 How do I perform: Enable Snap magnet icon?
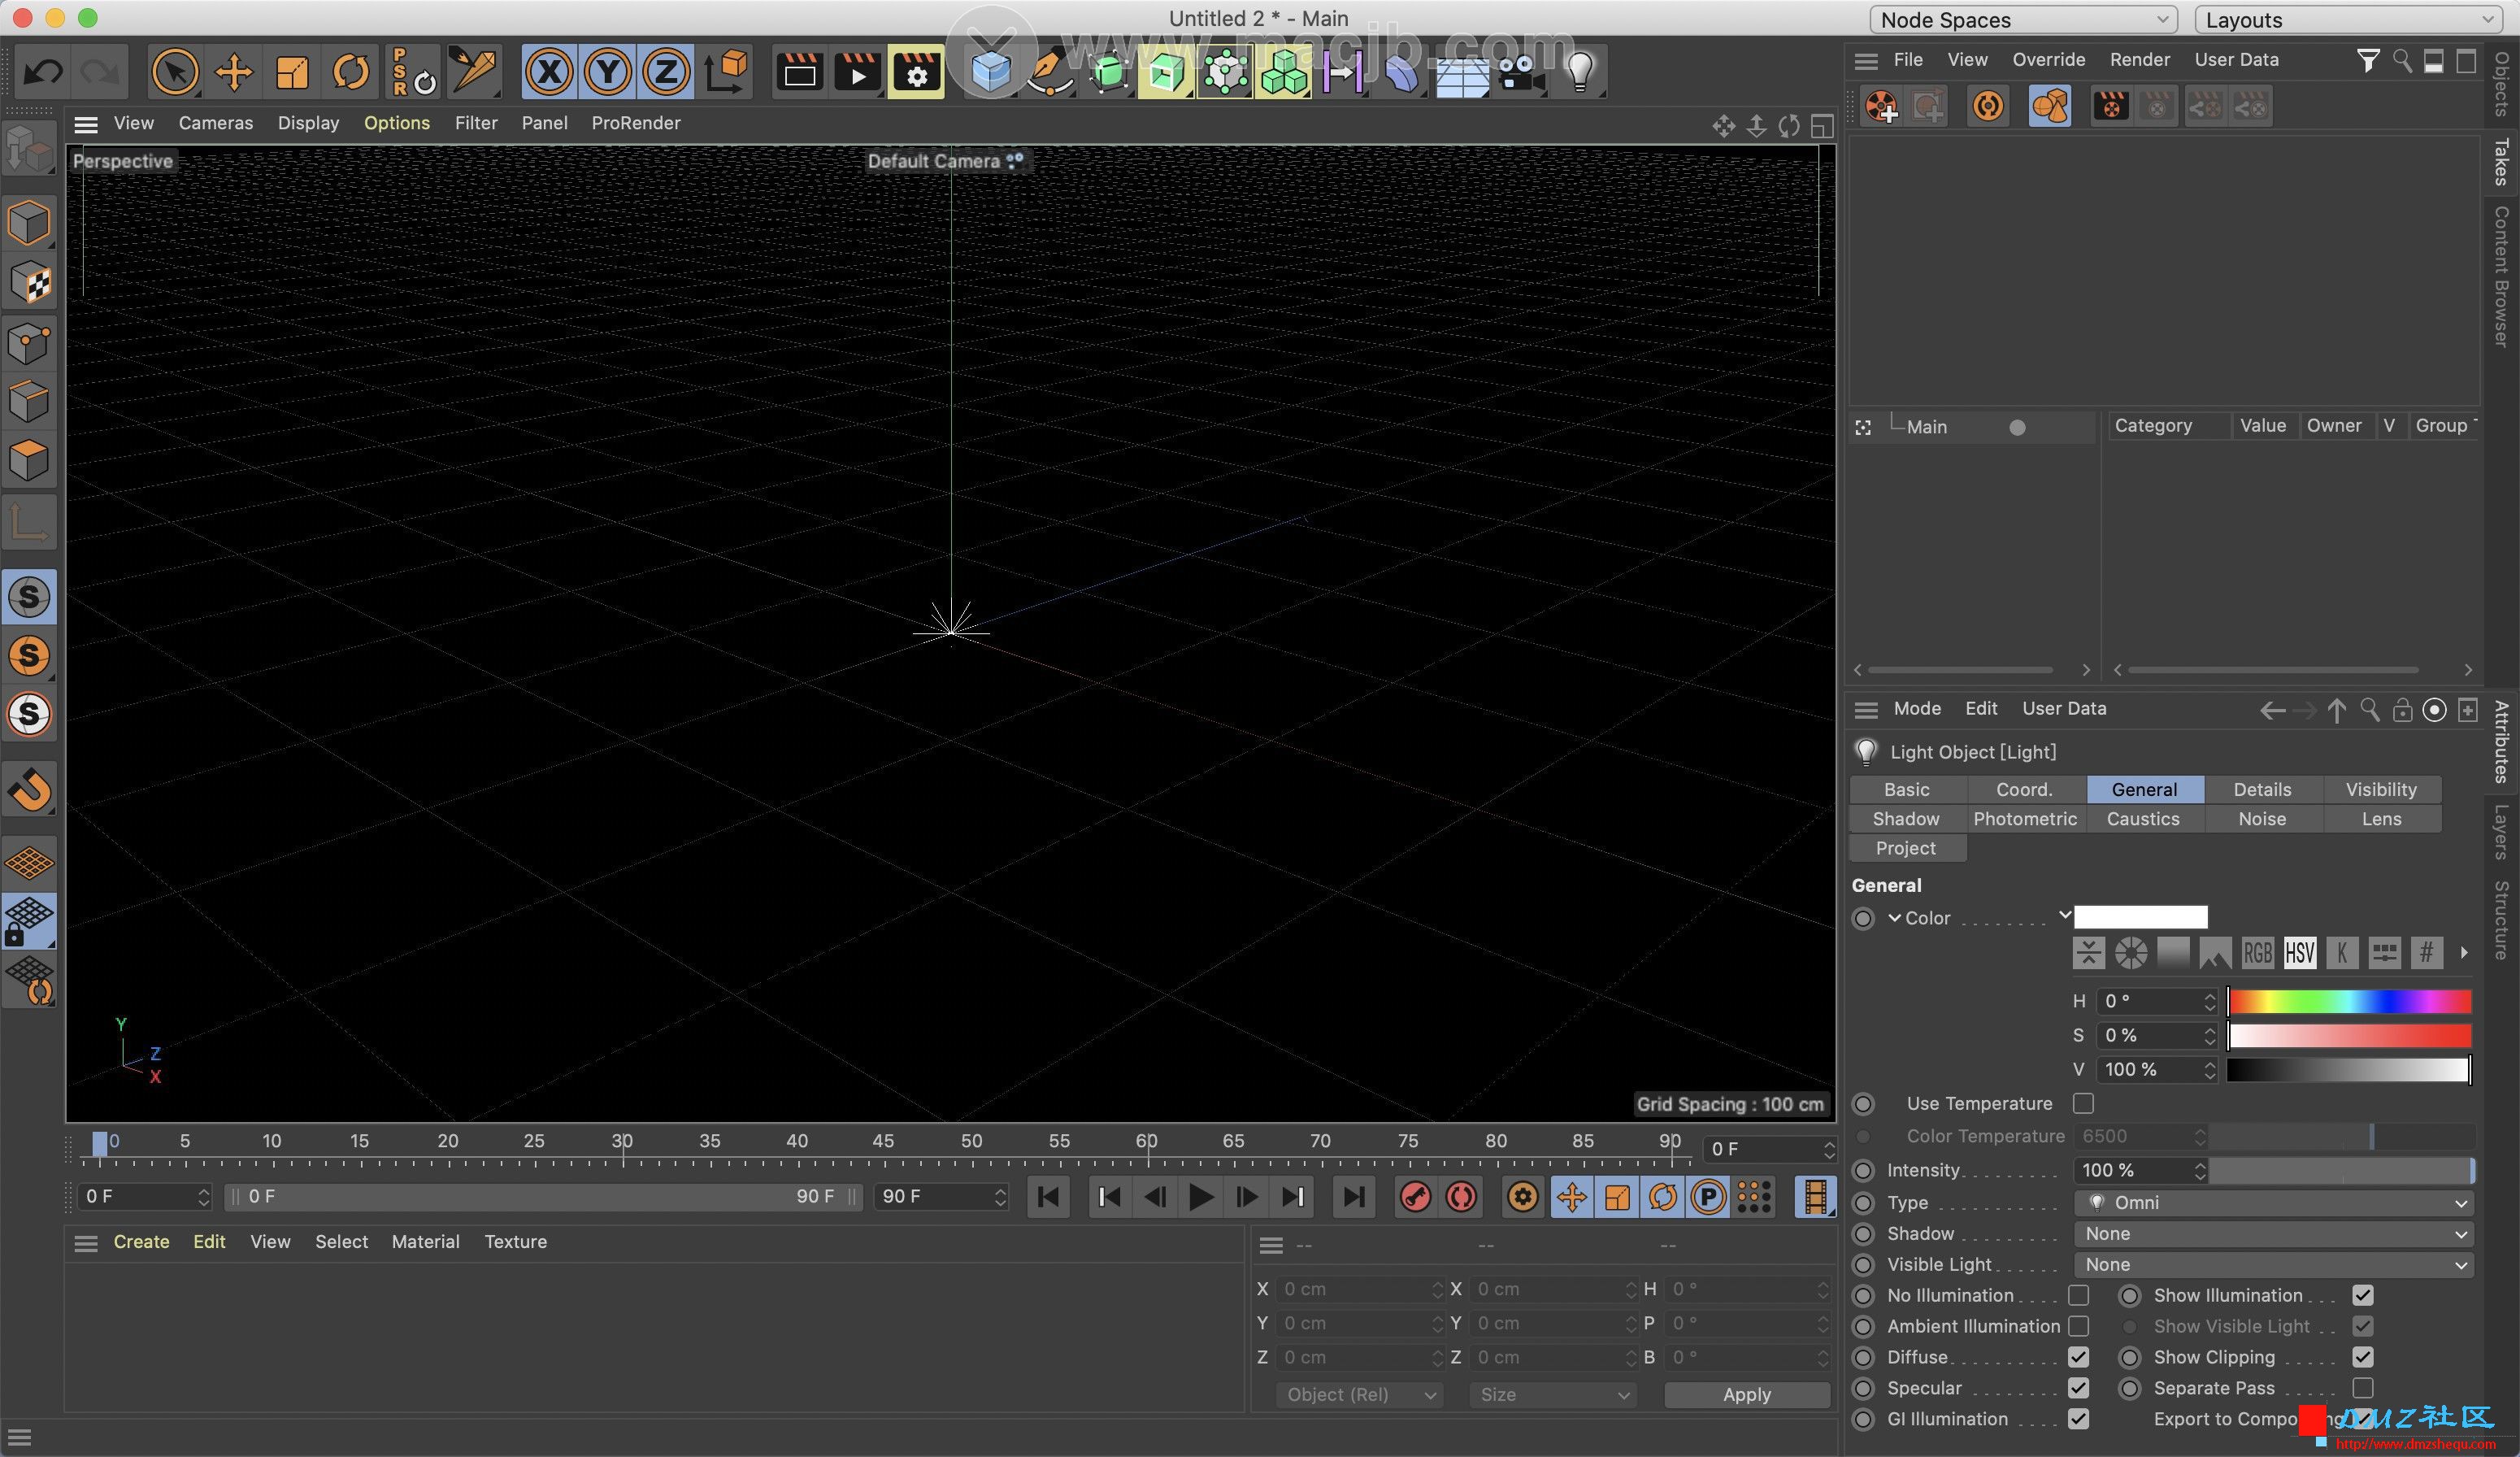click(x=29, y=790)
